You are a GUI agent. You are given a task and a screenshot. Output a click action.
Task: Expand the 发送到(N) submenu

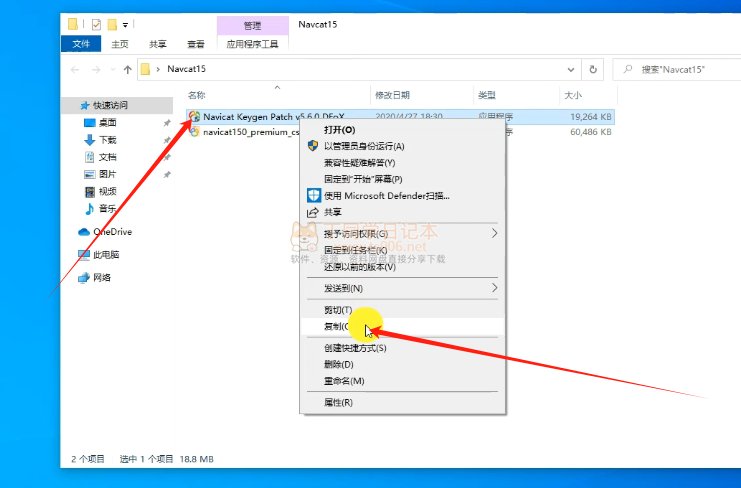point(494,288)
